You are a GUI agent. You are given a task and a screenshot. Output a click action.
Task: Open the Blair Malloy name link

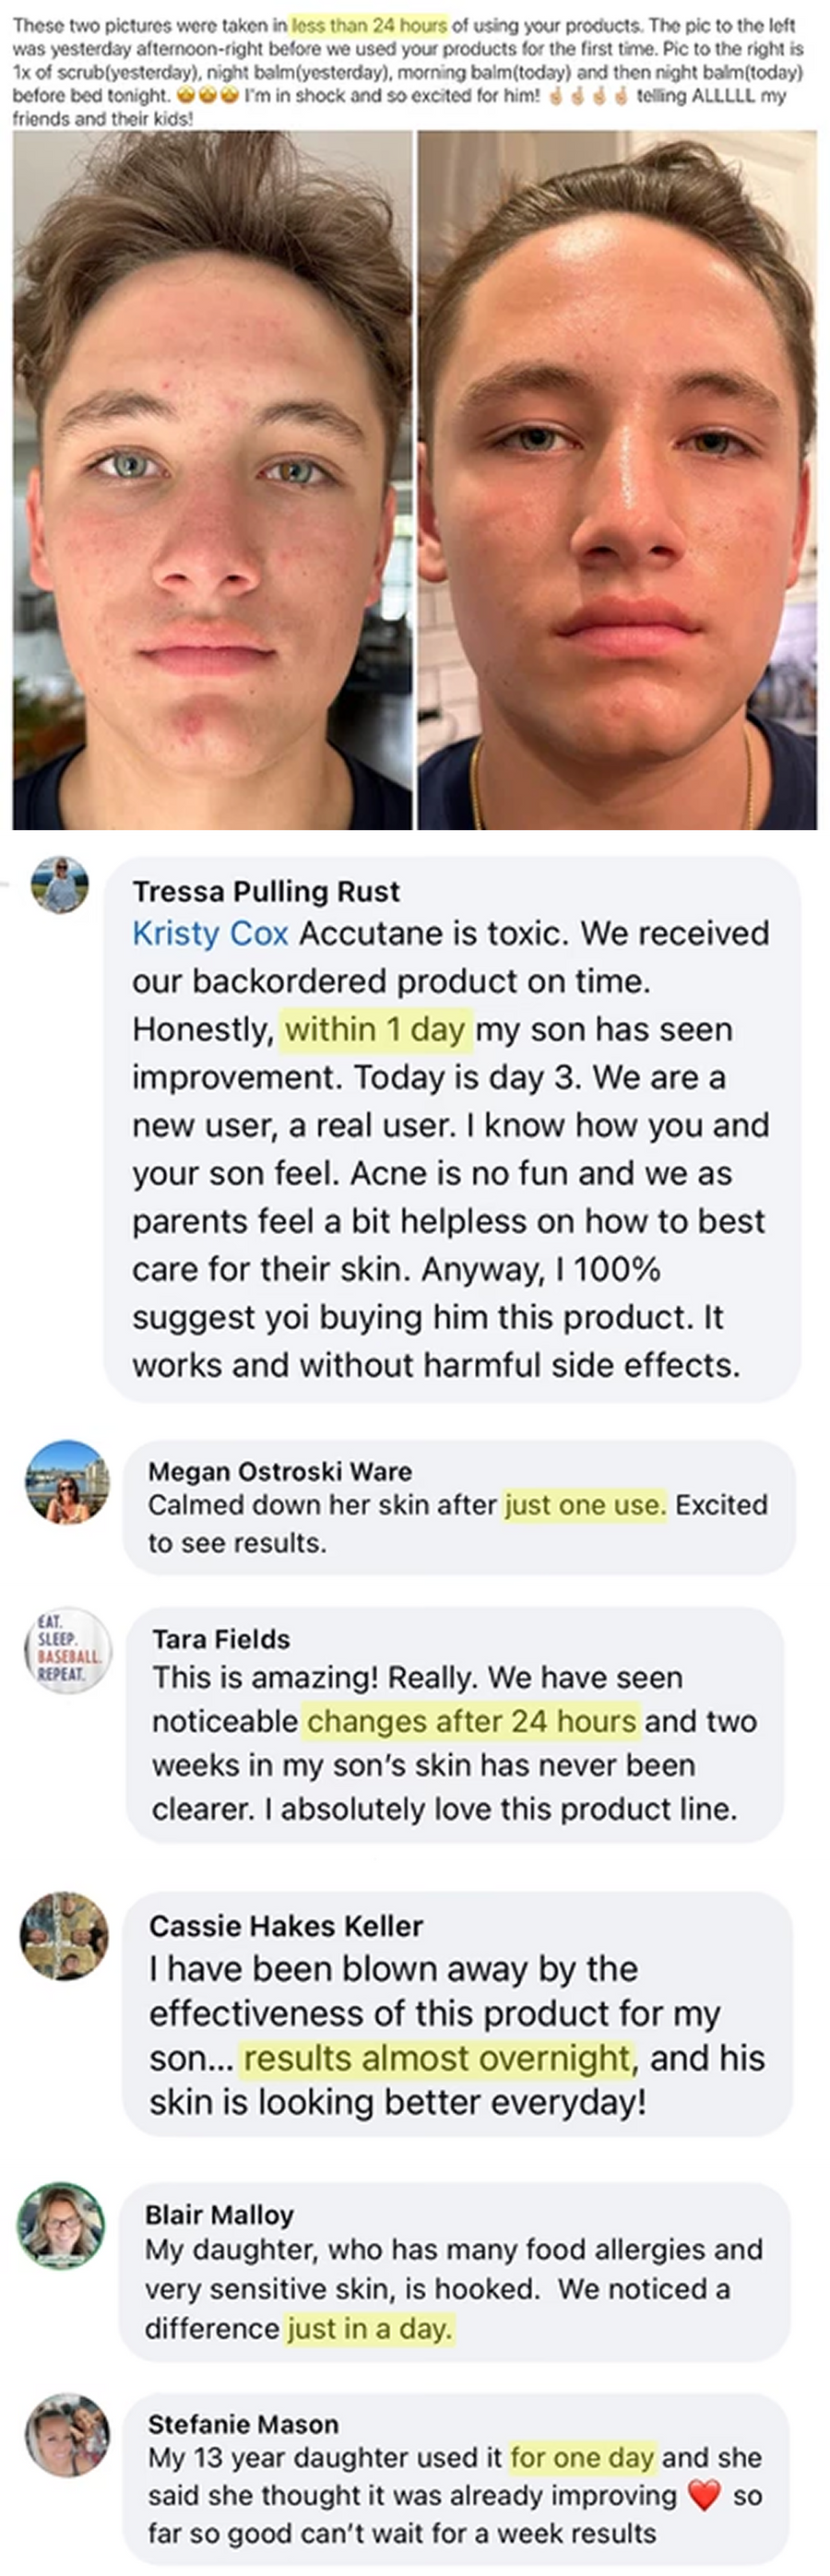(219, 2215)
